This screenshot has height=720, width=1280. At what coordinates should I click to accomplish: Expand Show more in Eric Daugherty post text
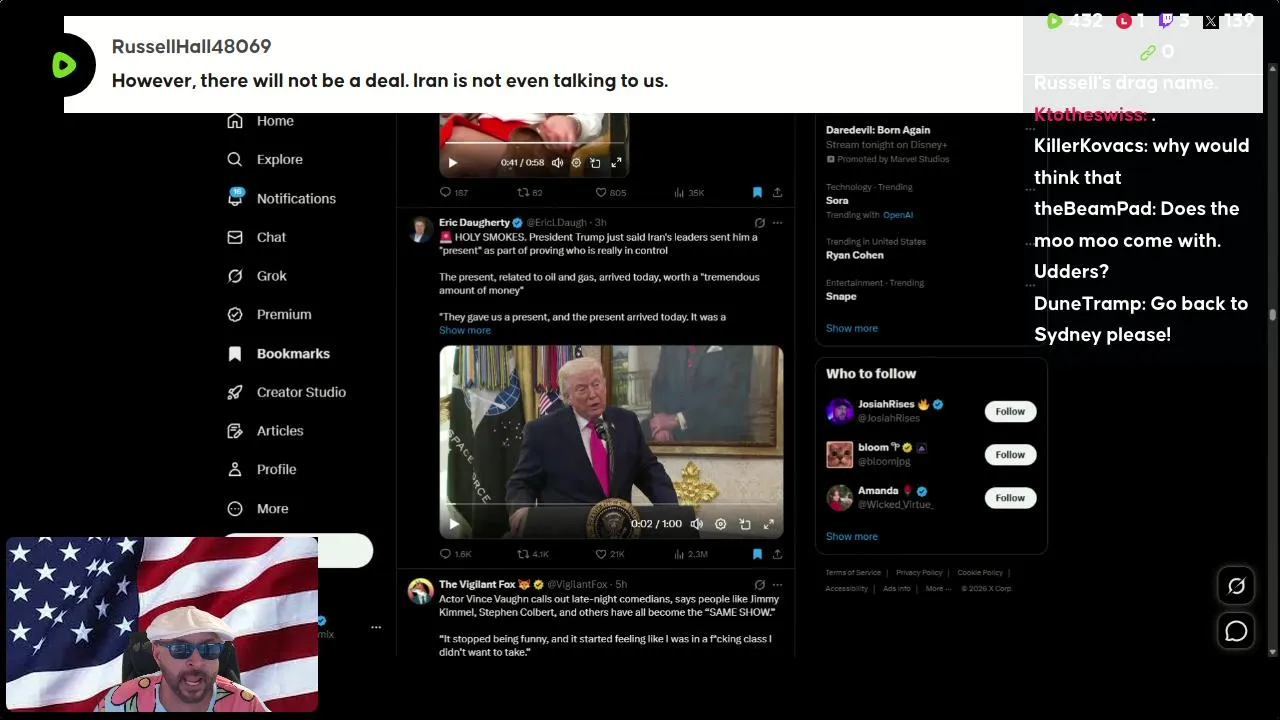pos(465,330)
